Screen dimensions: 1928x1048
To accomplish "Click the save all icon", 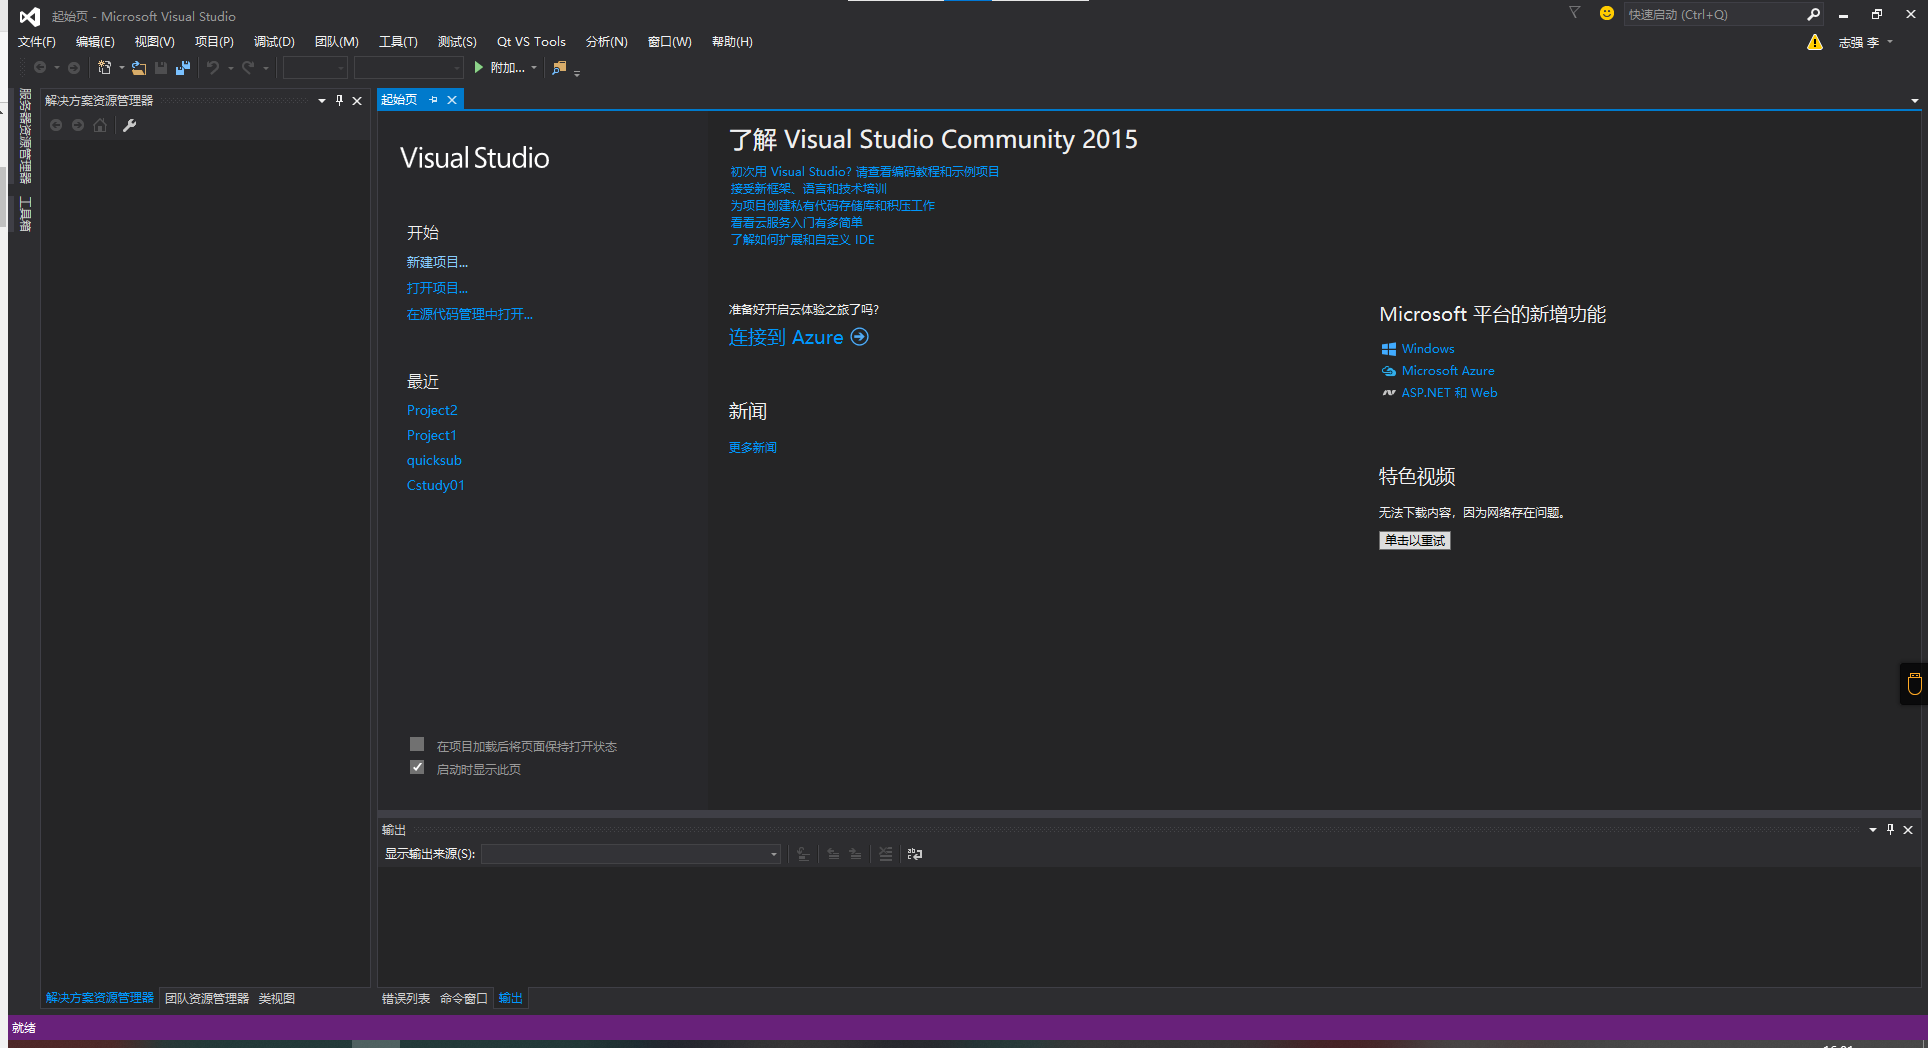I will tap(183, 68).
